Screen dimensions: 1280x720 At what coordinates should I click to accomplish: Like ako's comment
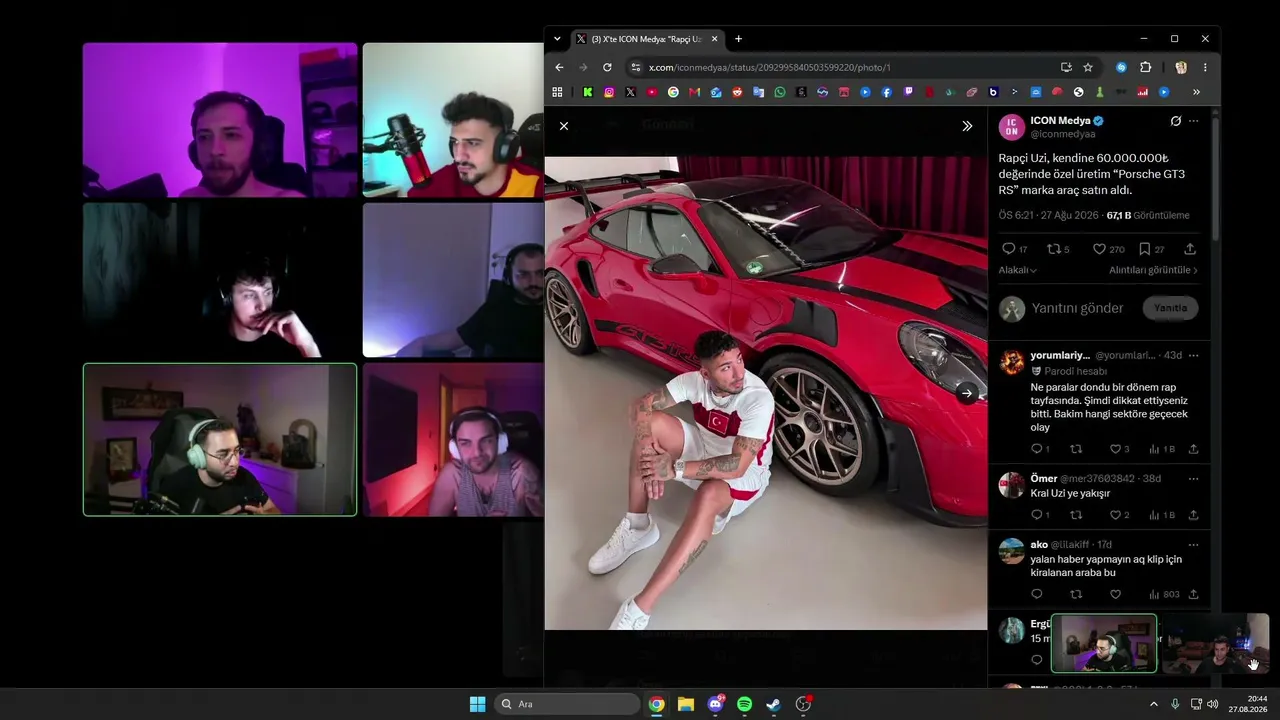[x=1115, y=594]
